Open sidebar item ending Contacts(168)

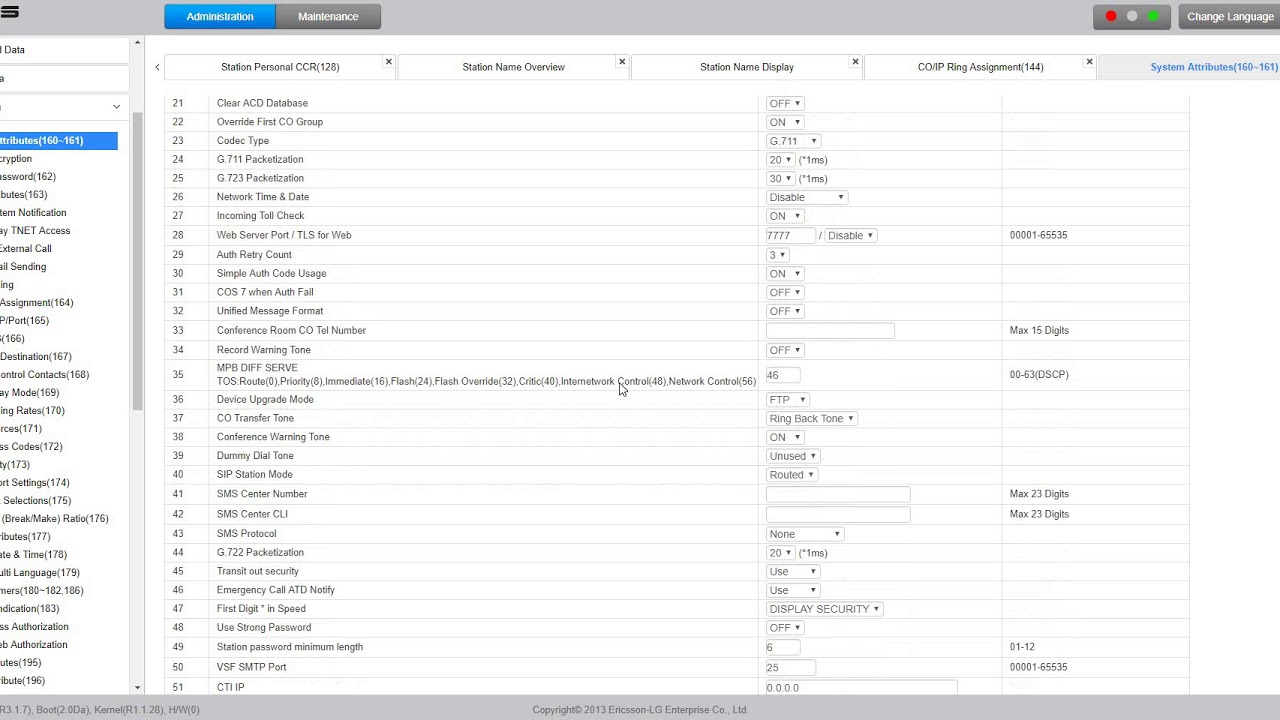coord(44,375)
